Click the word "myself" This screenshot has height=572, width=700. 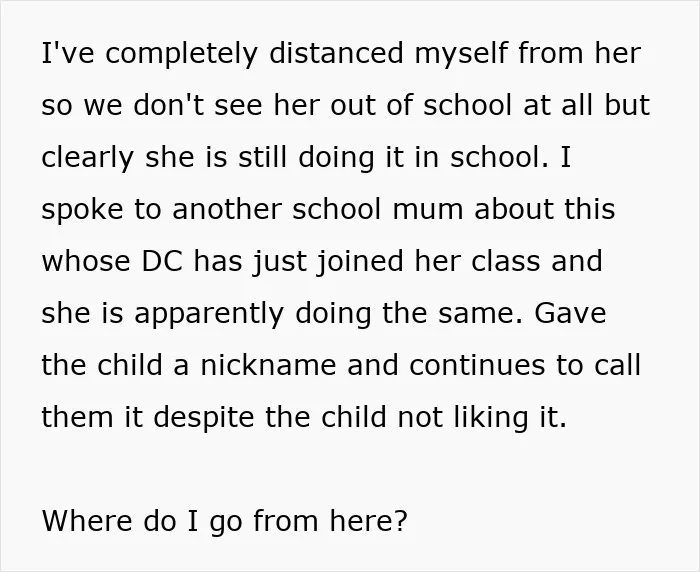pyautogui.click(x=461, y=54)
